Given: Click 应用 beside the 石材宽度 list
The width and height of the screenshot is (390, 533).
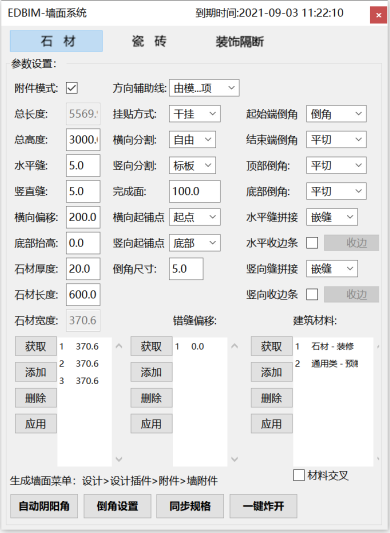Looking at the screenshot, I should [x=36, y=424].
